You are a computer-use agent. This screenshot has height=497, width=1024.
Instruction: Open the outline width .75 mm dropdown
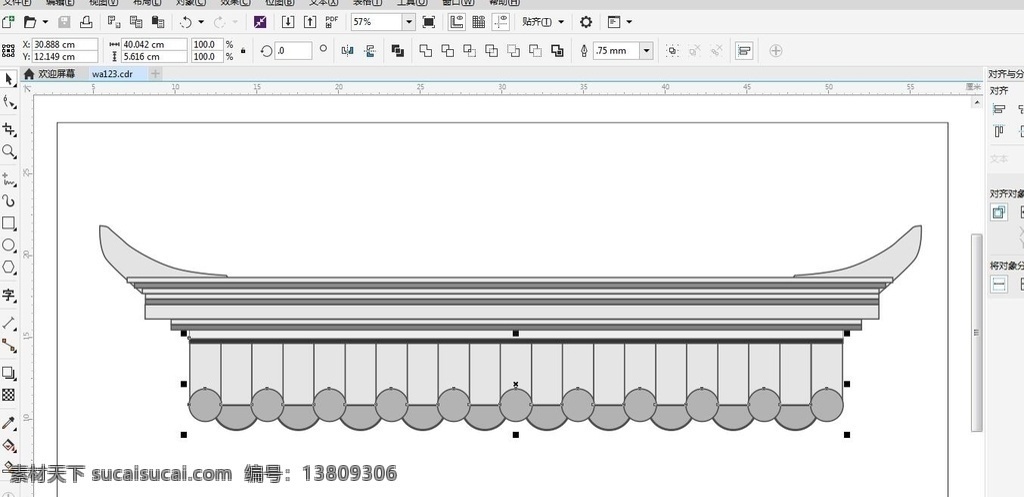click(647, 50)
